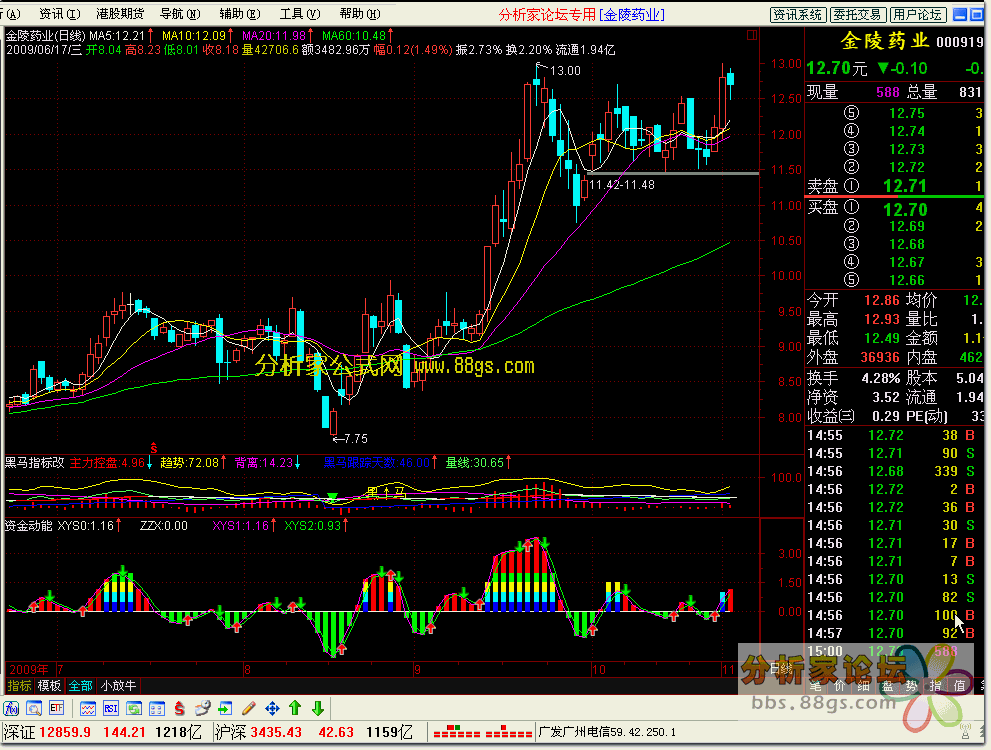Viewport: 991px width, 750px height.
Task: Click the green down arrow icon
Action: [318, 708]
